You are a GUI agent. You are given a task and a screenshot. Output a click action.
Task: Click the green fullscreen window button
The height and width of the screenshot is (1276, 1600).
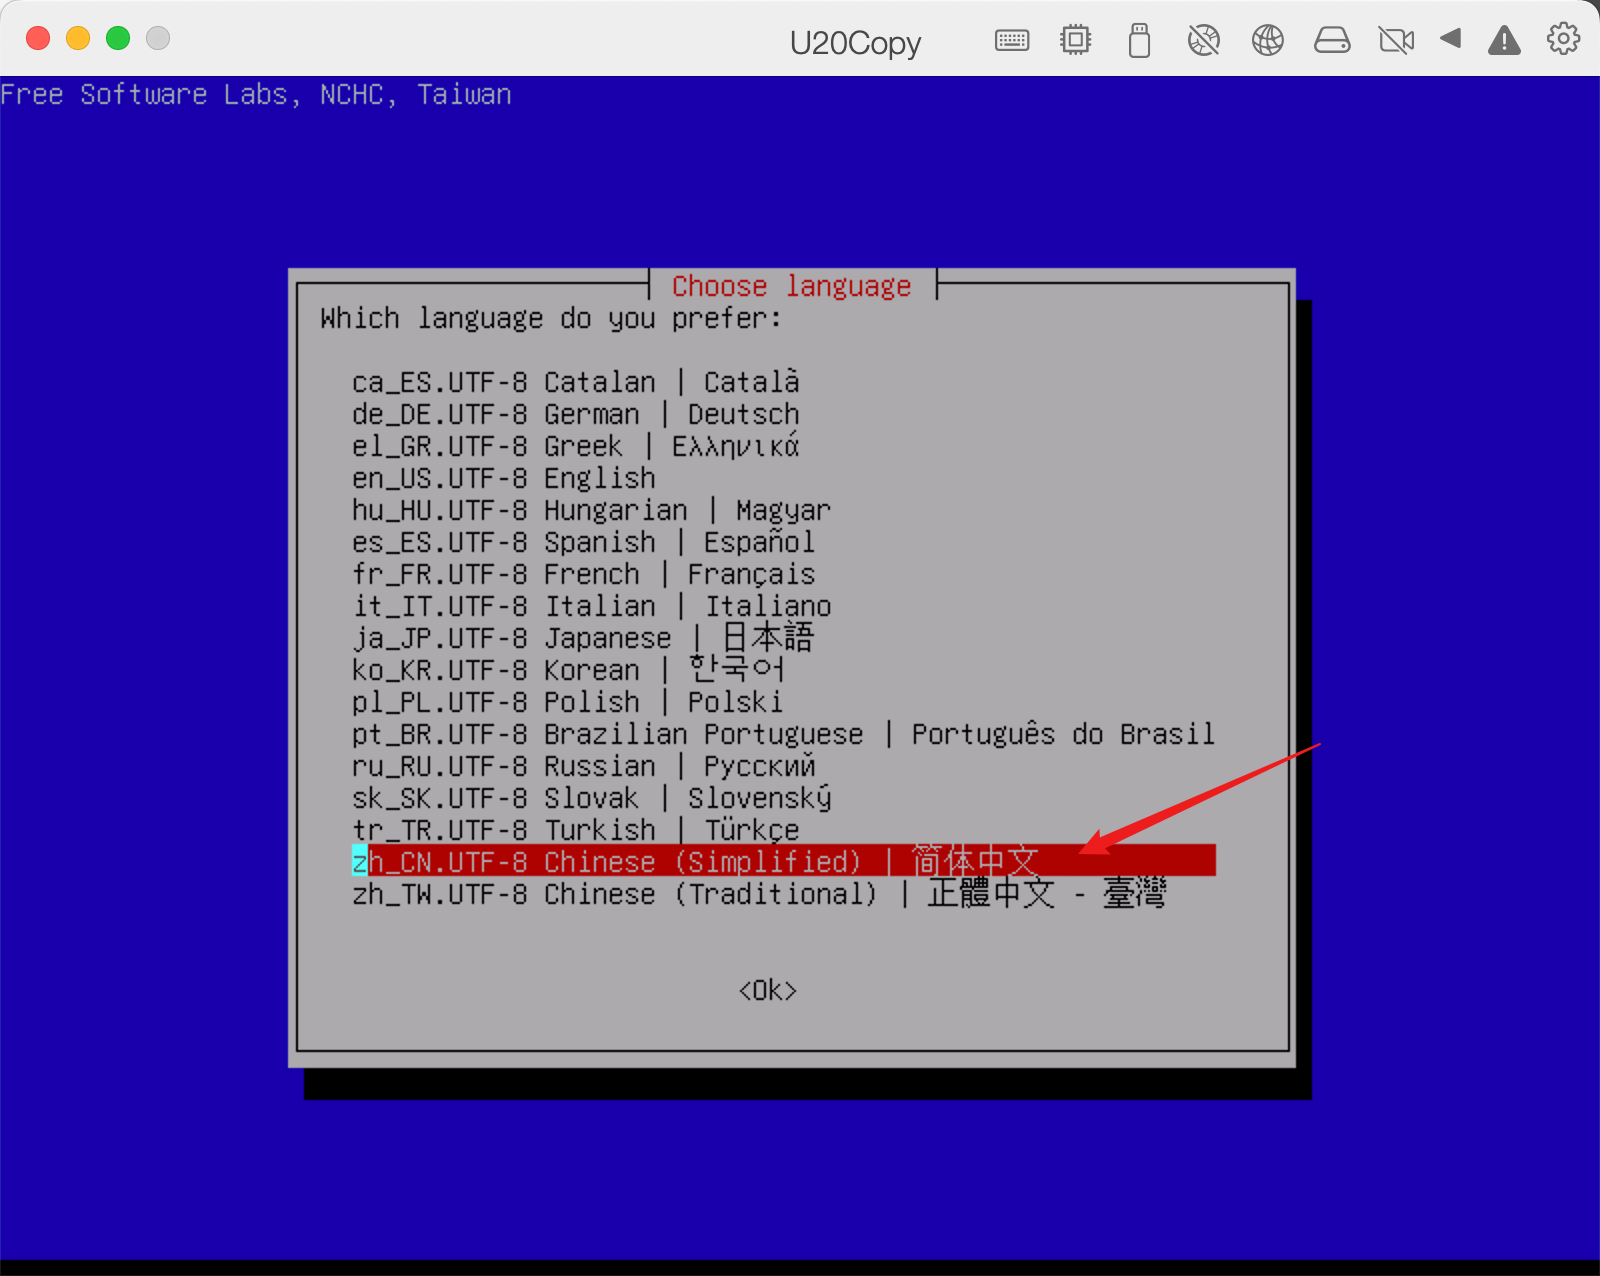[x=118, y=38]
